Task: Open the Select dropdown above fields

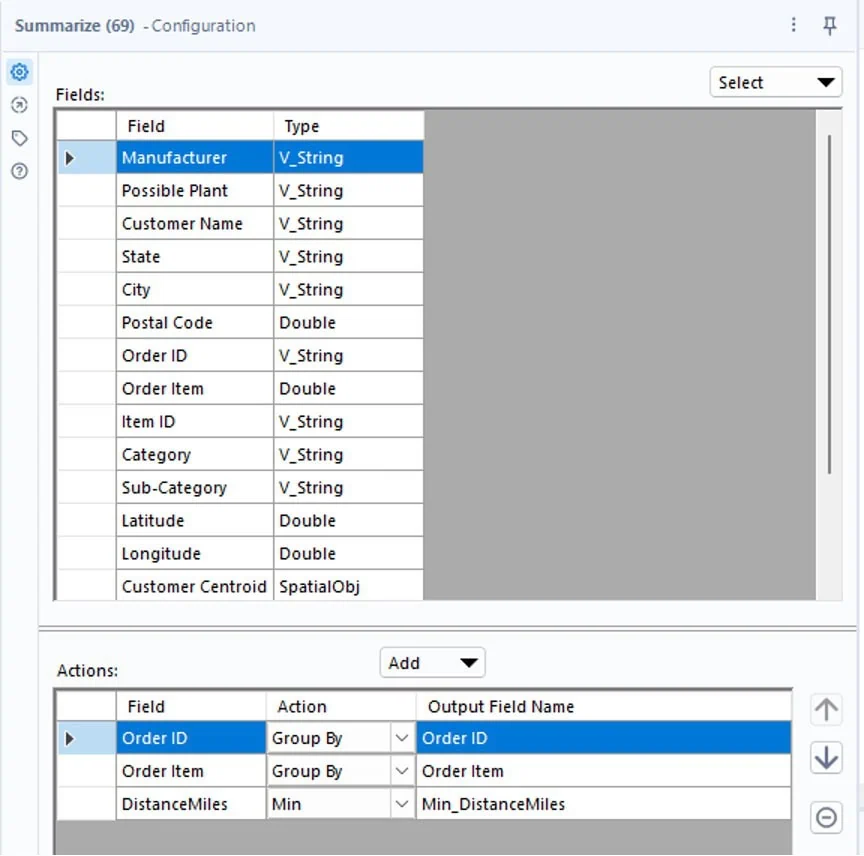Action: pos(776,83)
